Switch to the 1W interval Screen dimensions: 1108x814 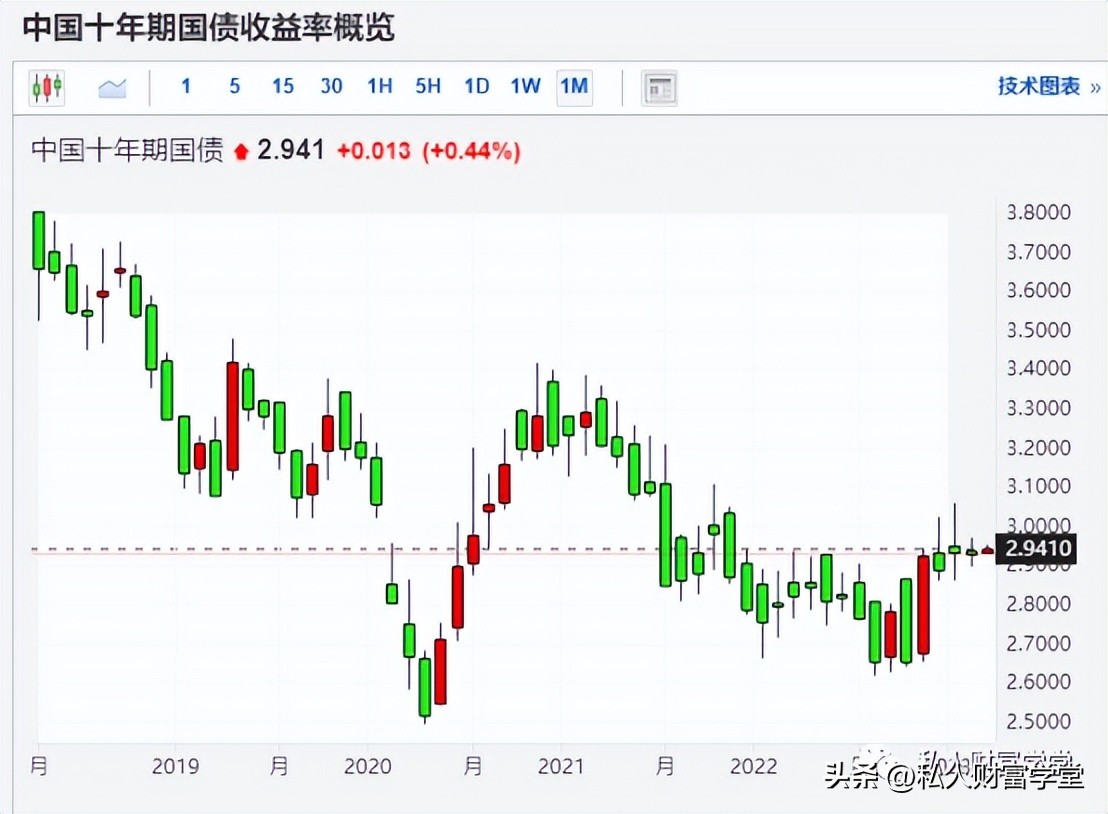(x=524, y=88)
